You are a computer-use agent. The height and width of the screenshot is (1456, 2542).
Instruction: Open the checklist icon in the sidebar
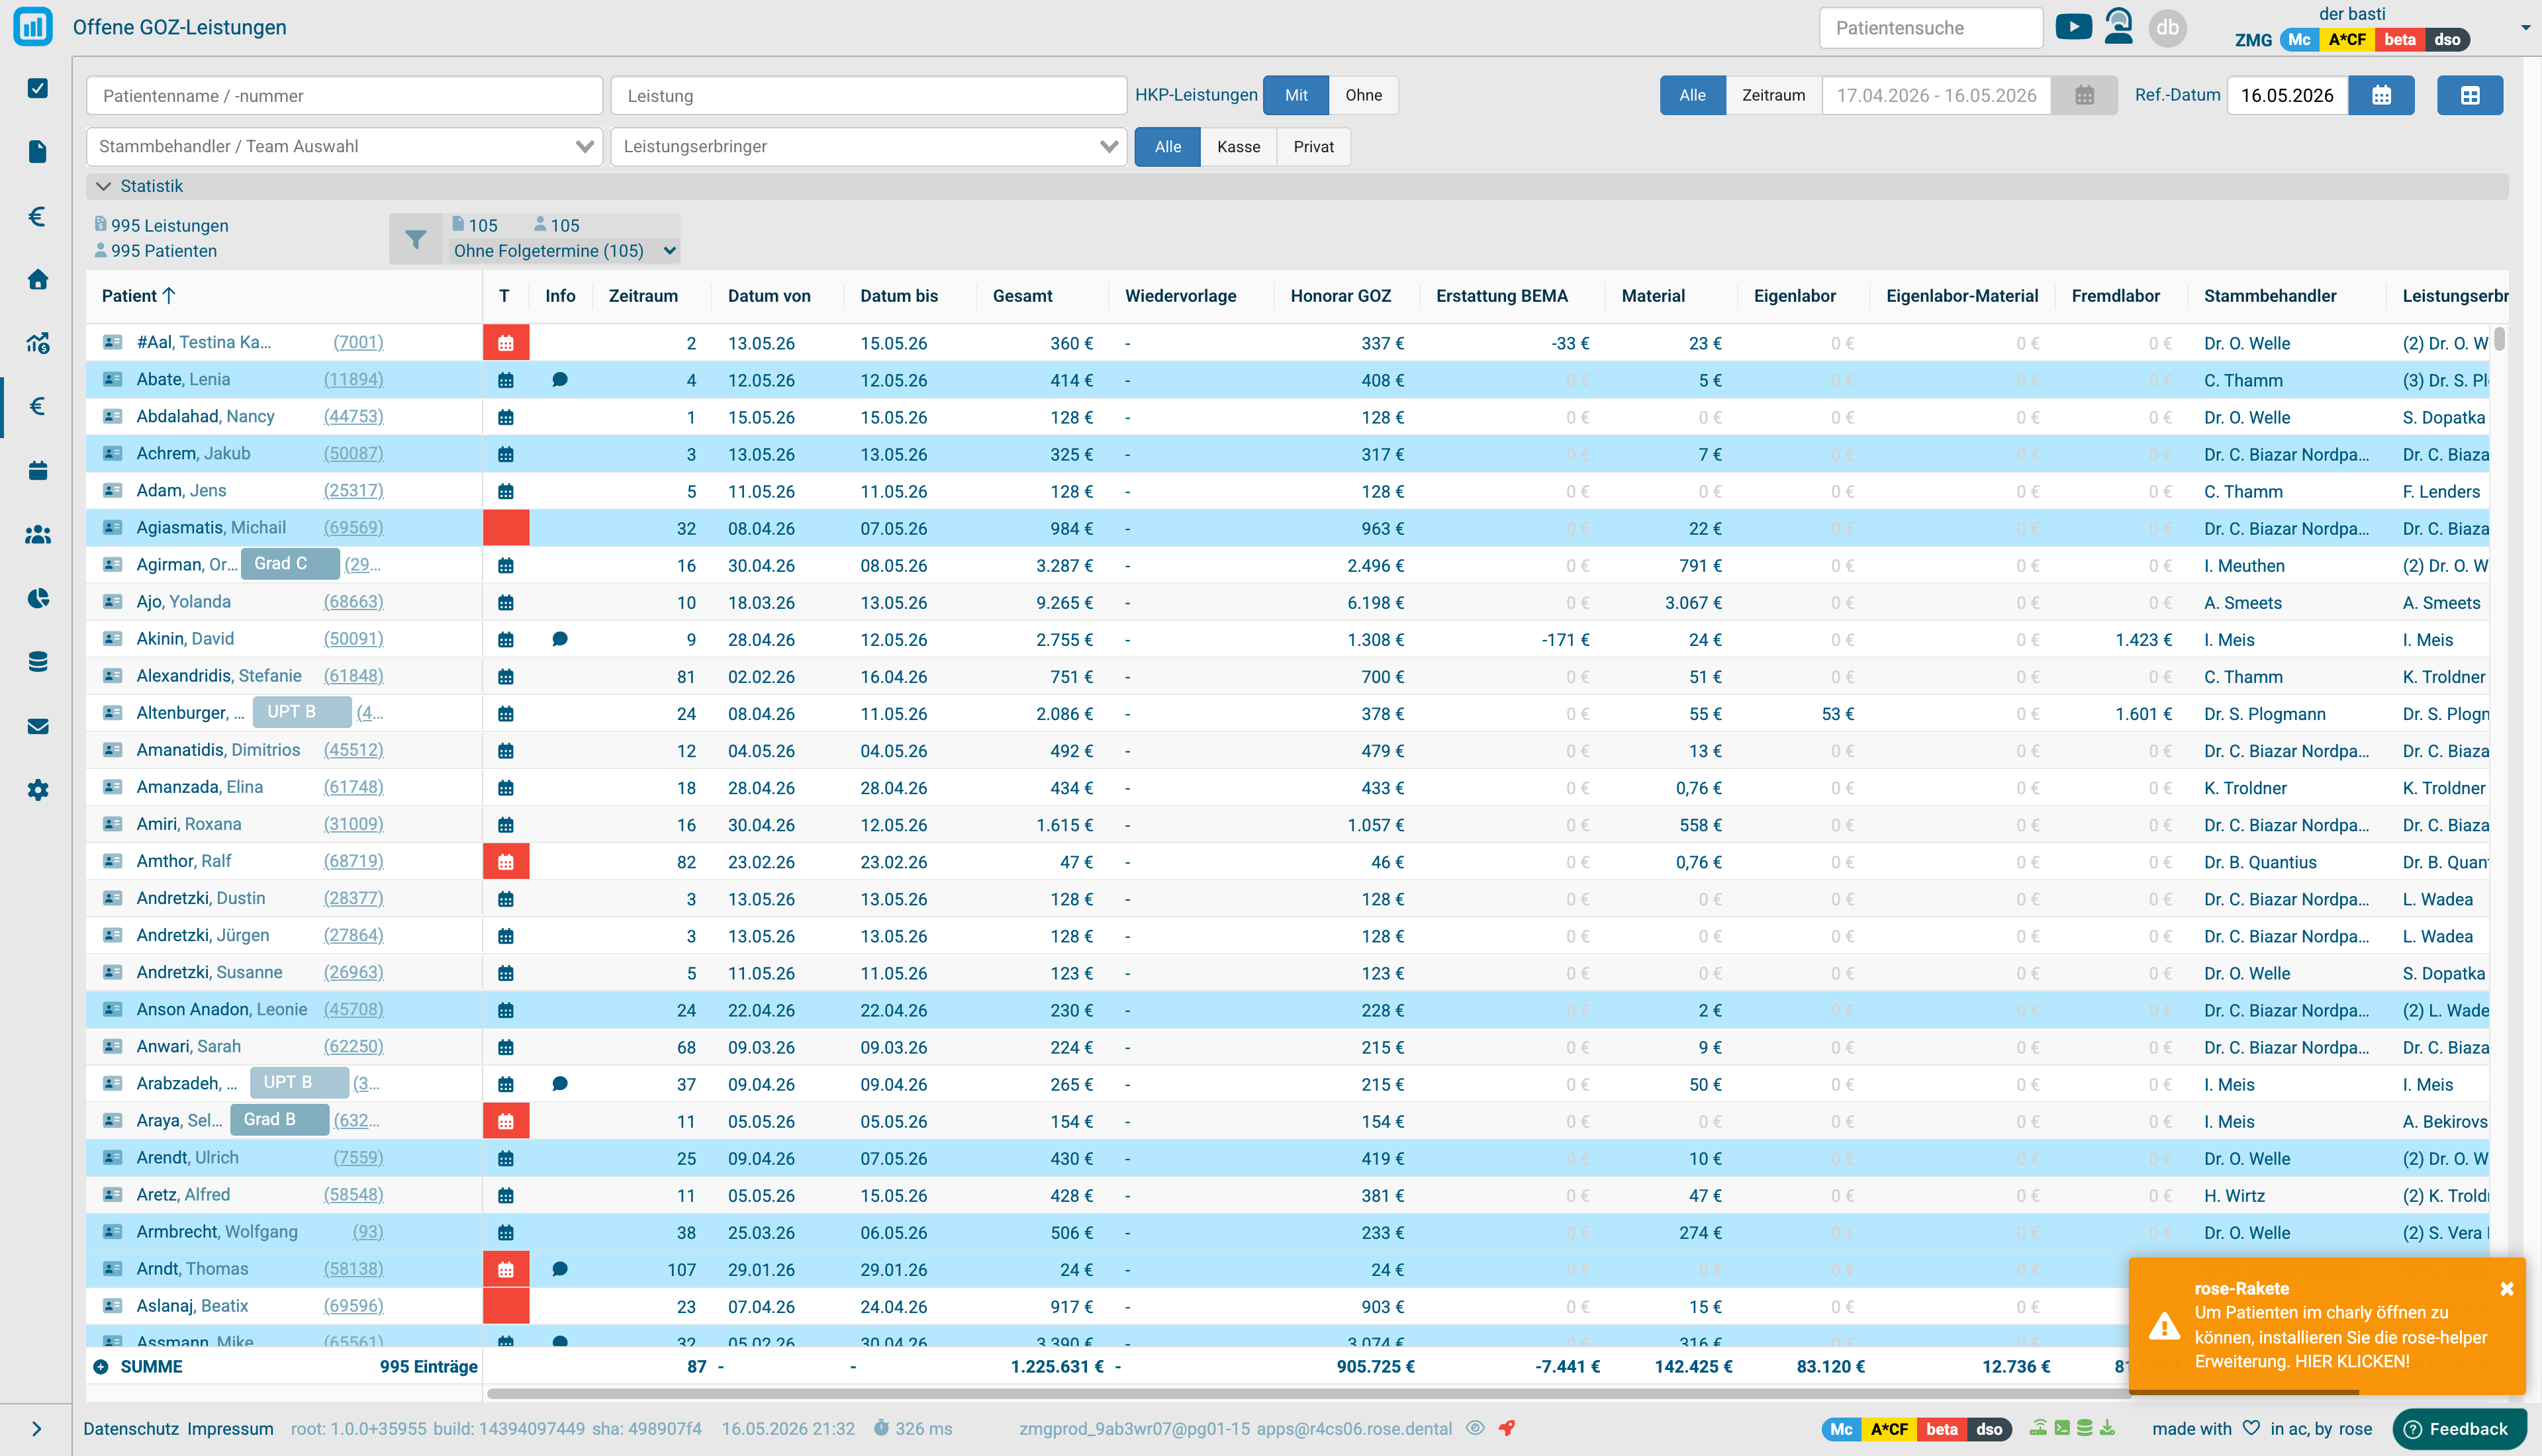38,88
